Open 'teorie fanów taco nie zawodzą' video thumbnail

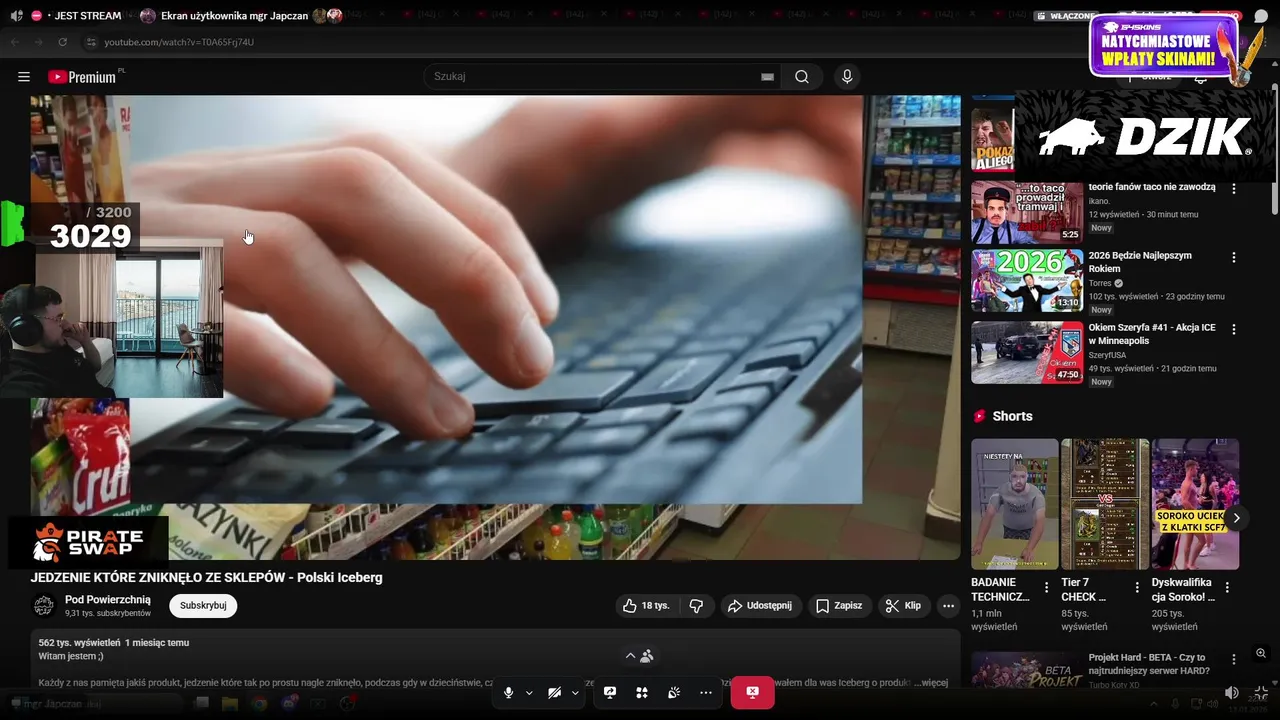click(x=1027, y=213)
